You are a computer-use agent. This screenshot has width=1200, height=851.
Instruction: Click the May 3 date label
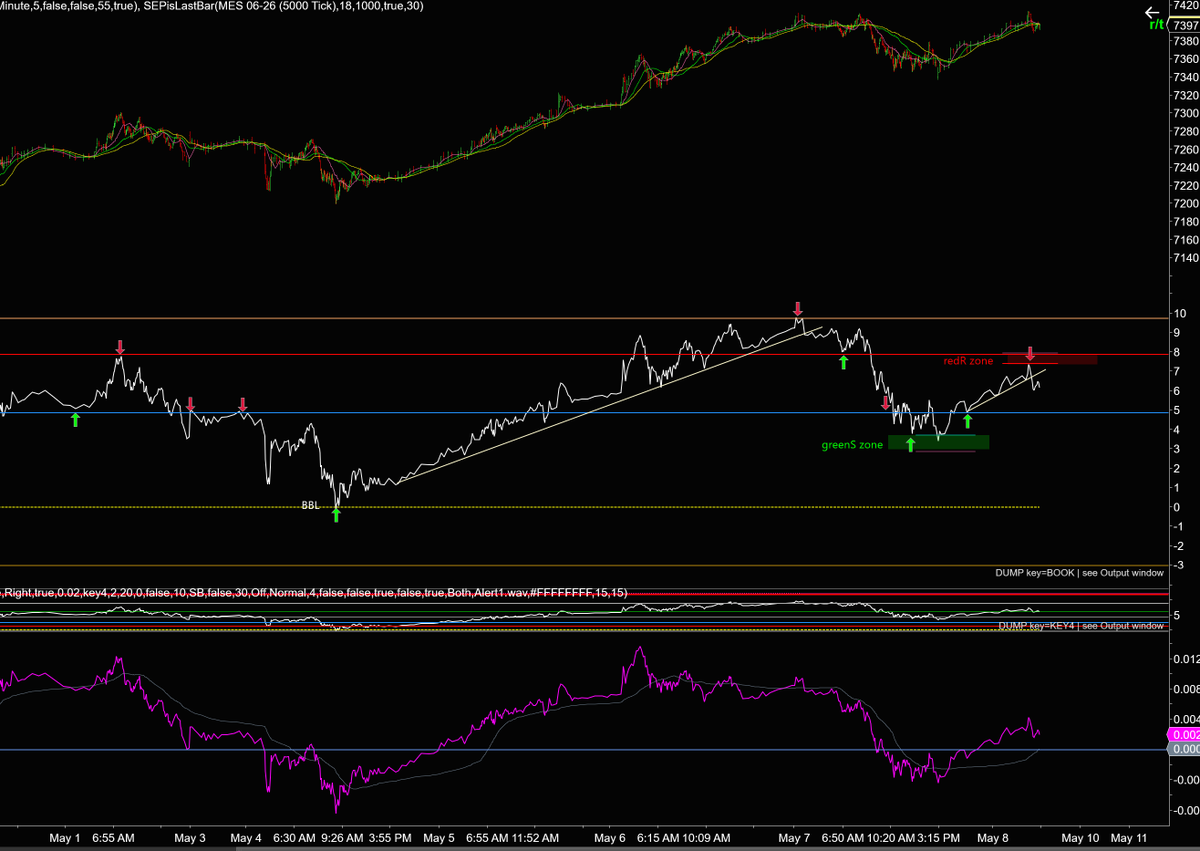[189, 836]
